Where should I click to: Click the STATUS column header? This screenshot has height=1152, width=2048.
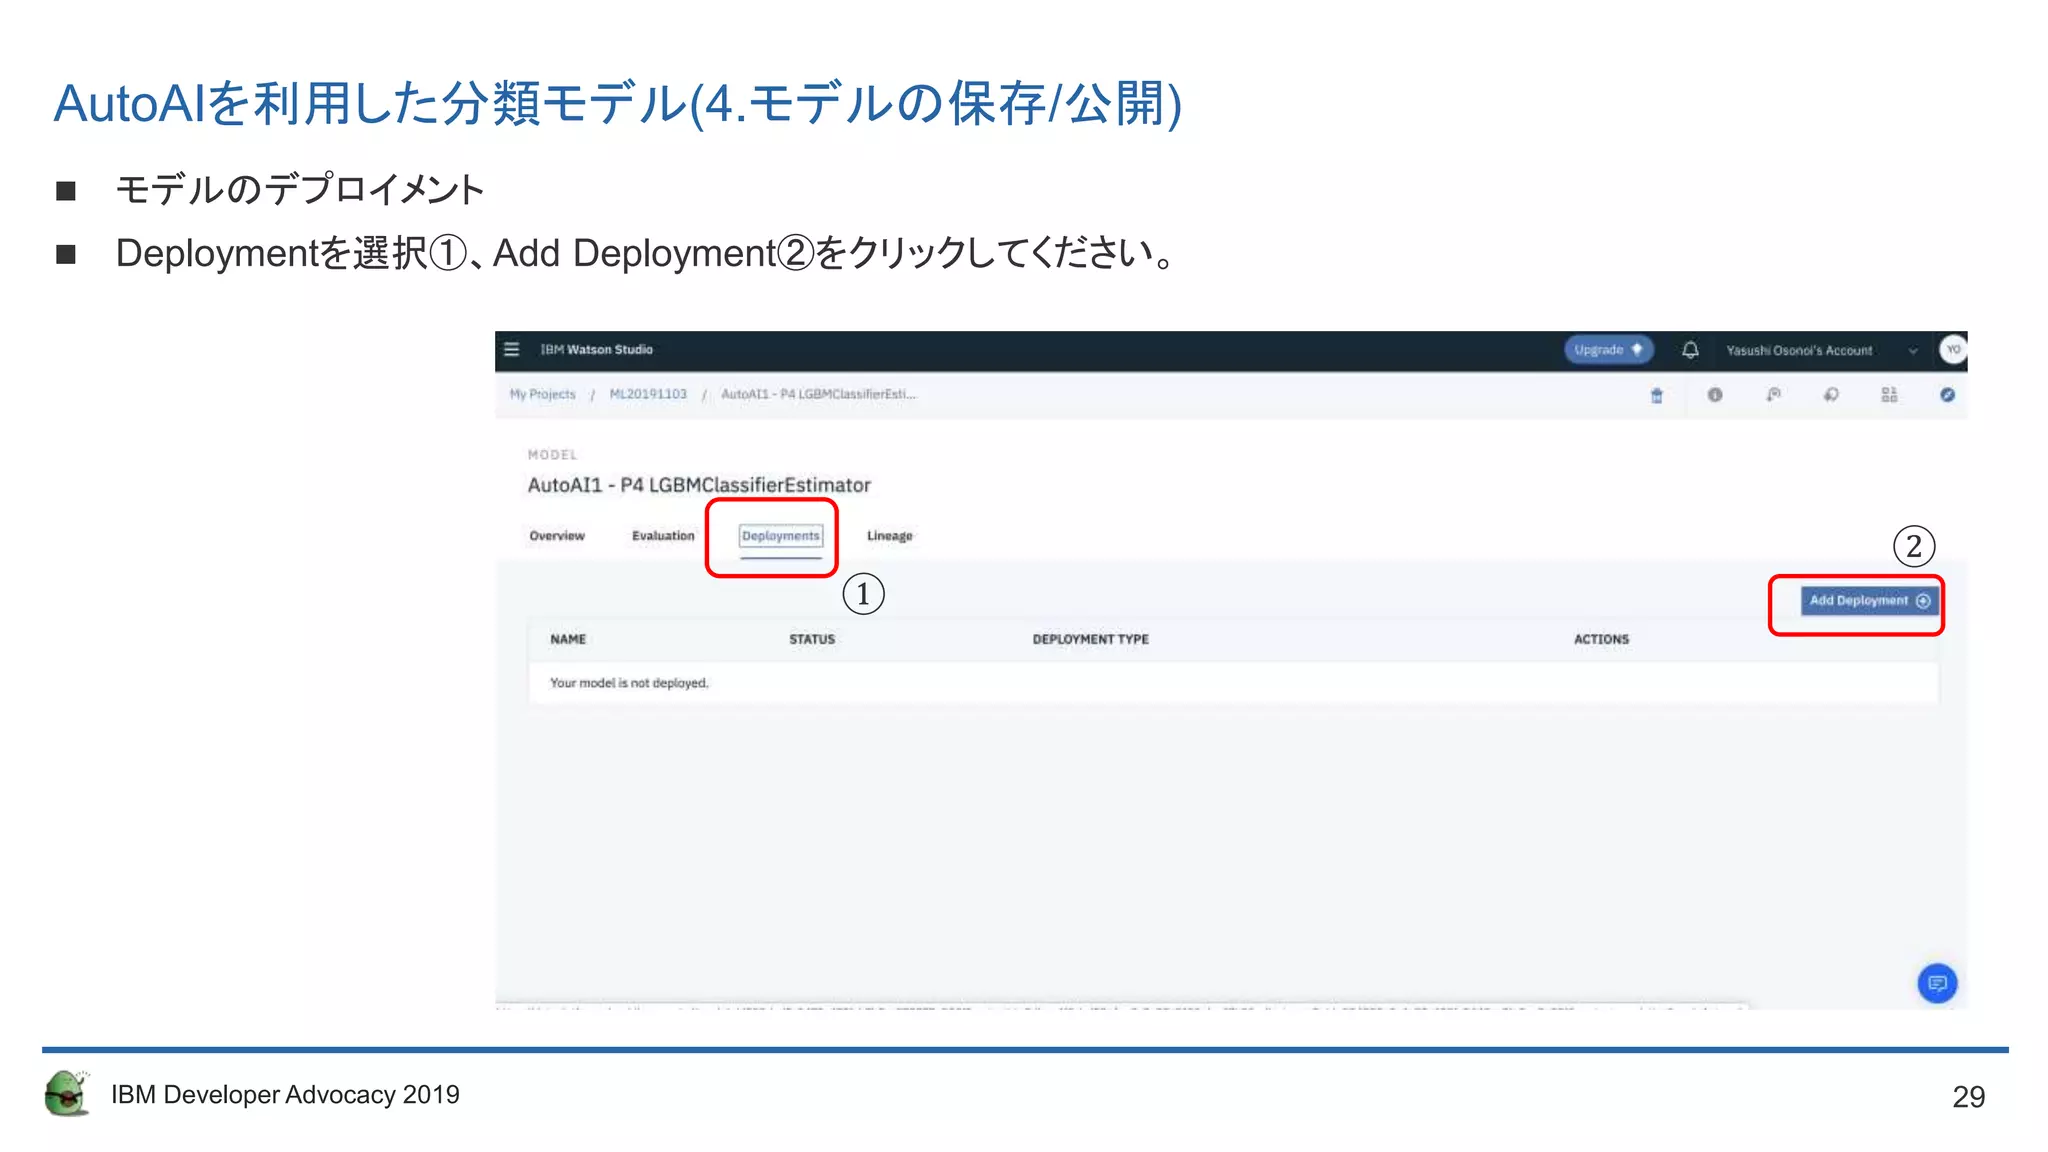click(x=812, y=639)
